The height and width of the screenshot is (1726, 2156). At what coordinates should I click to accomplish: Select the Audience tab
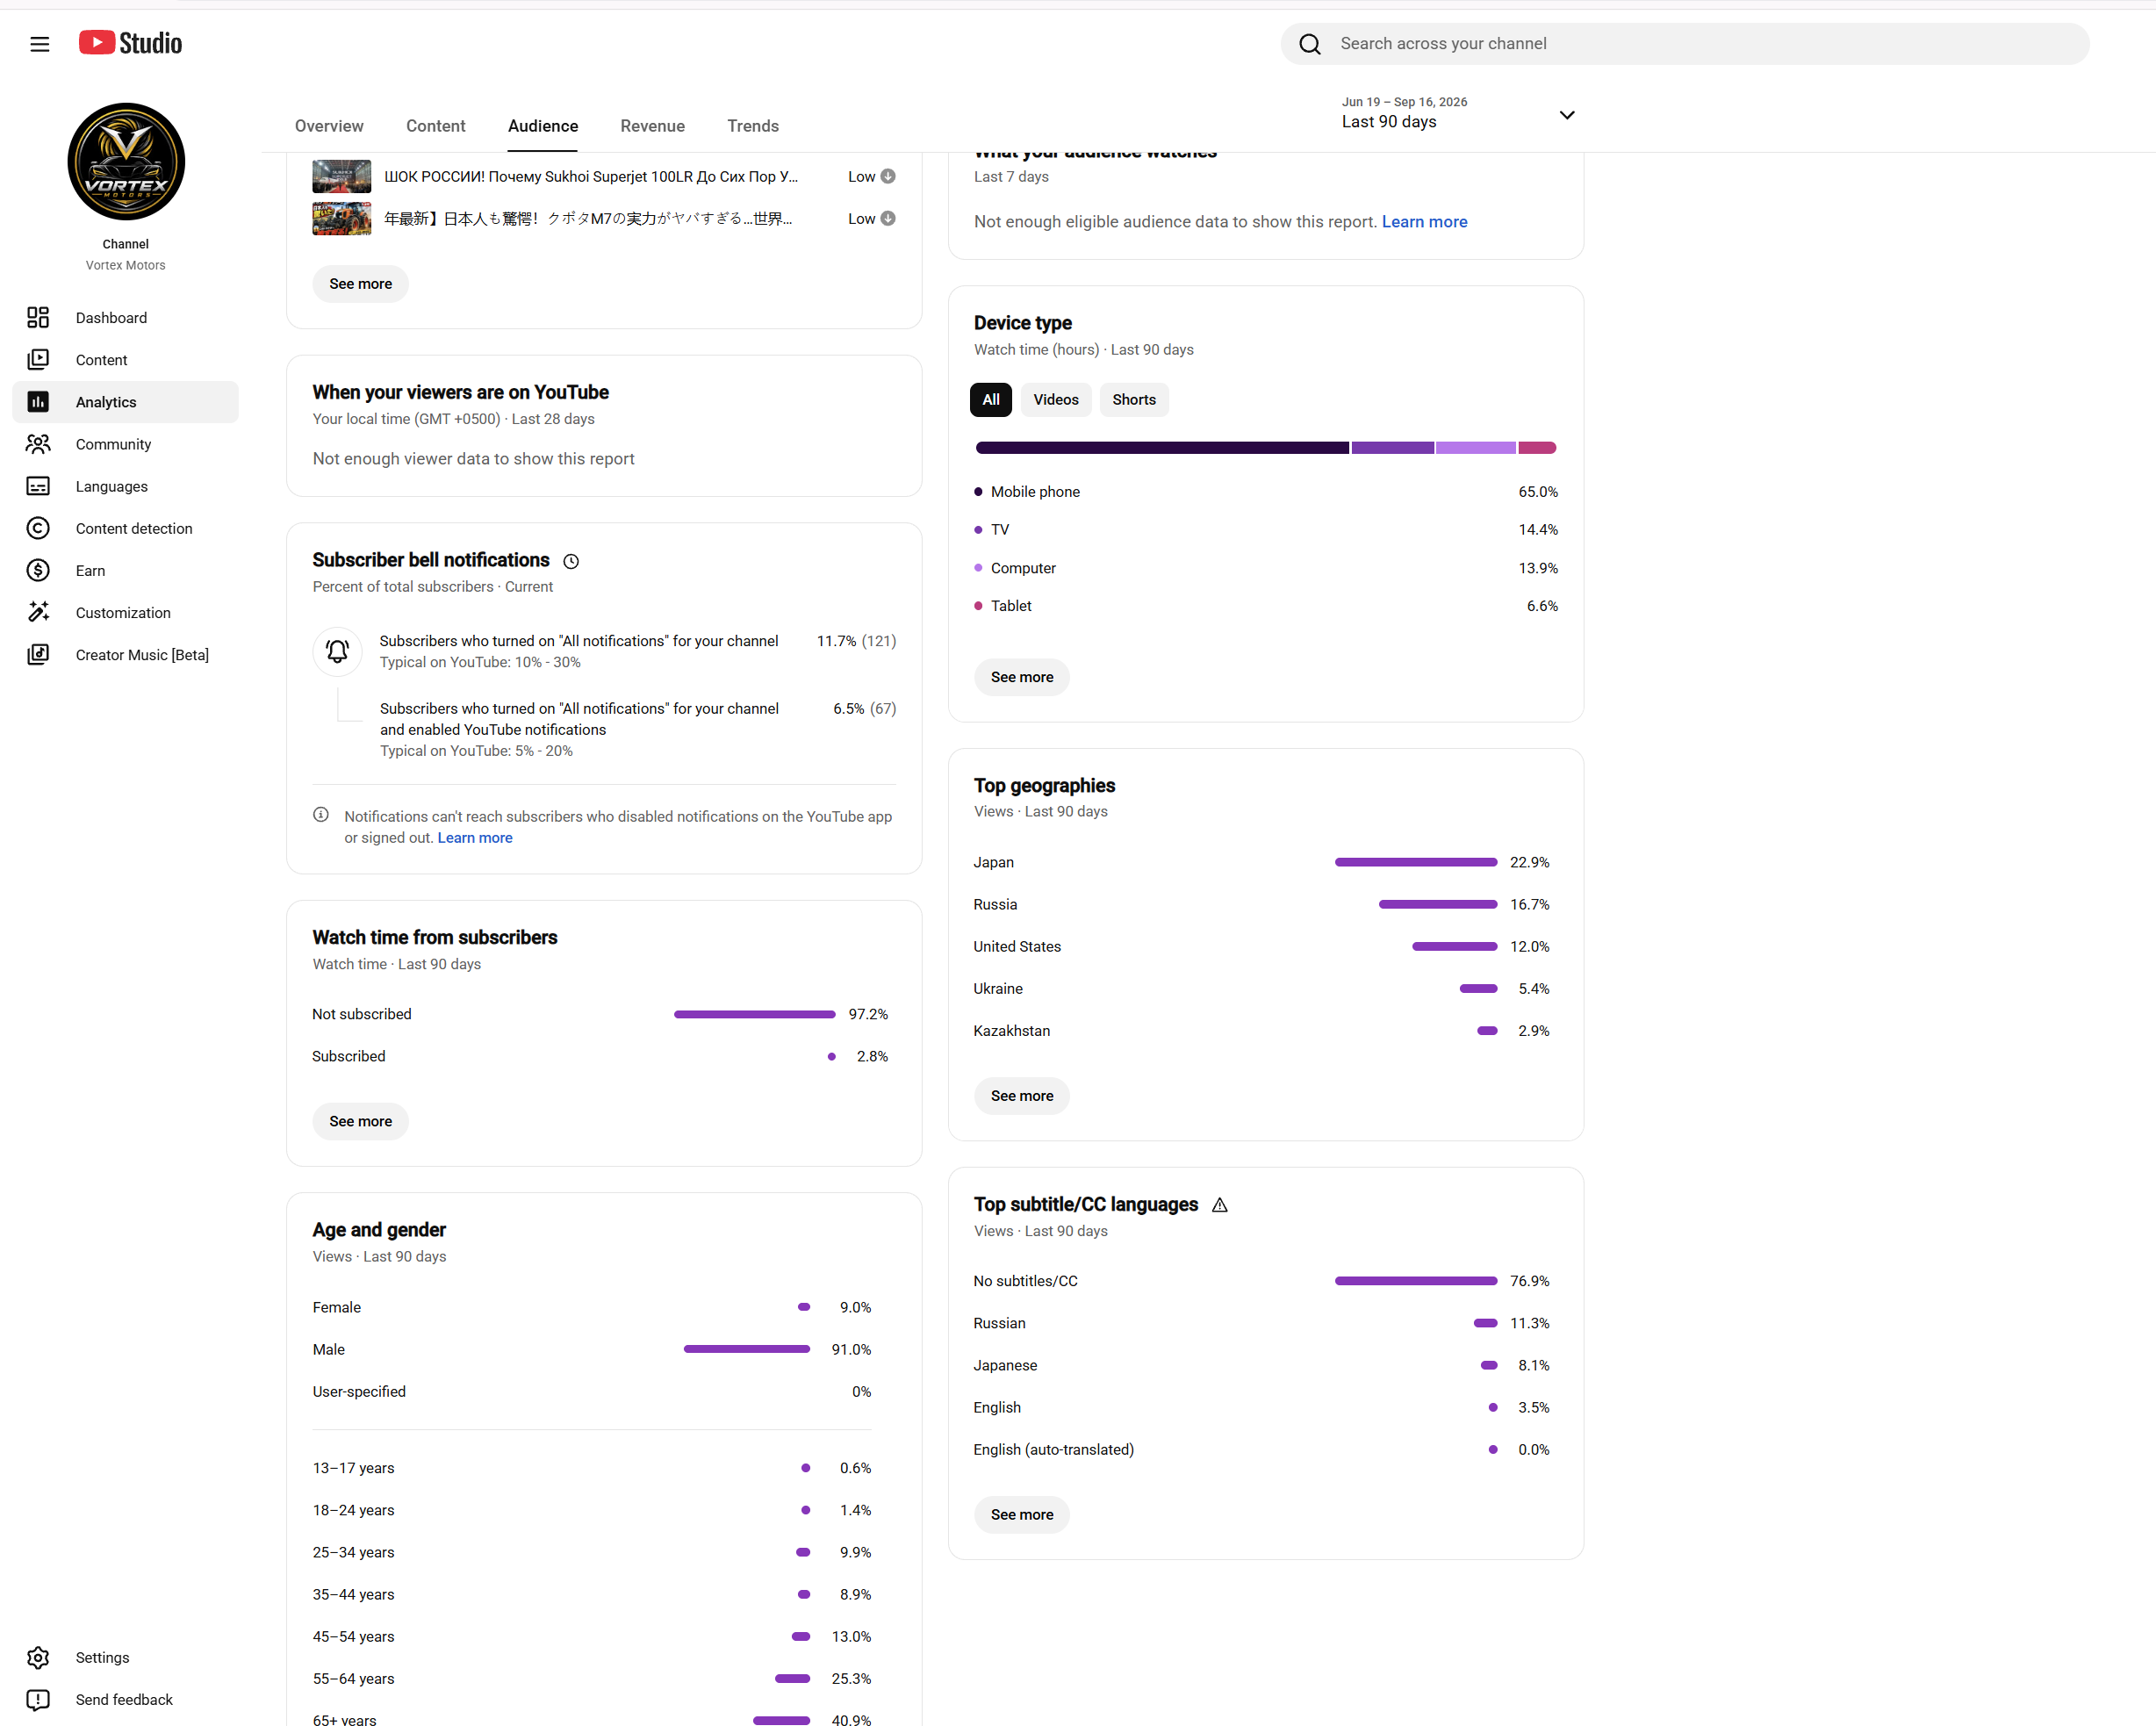click(543, 126)
